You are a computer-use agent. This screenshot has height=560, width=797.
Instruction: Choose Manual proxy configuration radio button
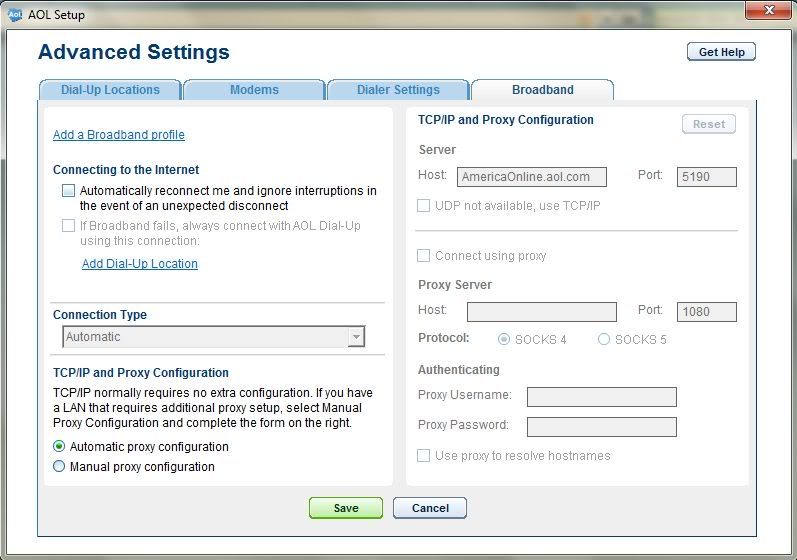(59, 466)
